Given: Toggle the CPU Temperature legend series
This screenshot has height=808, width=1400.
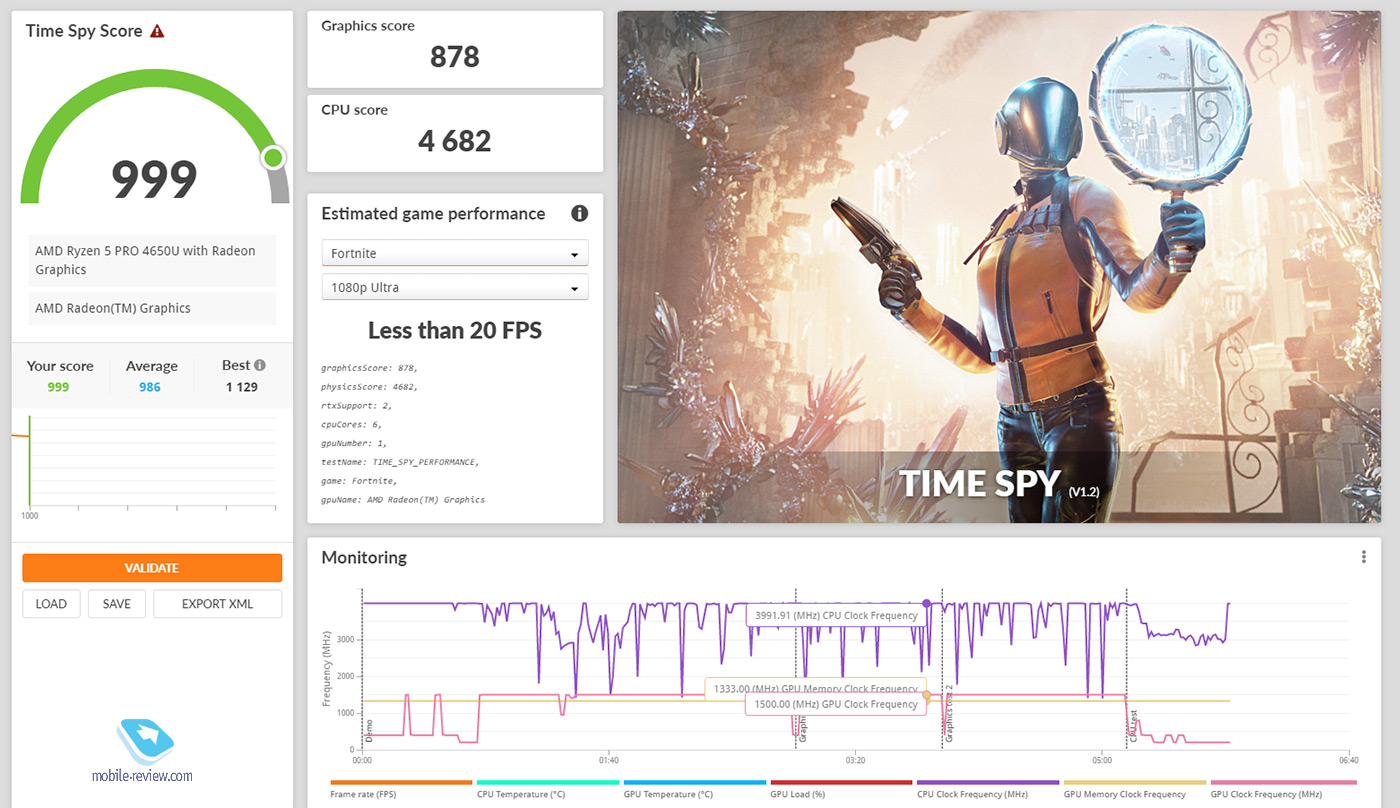Looking at the screenshot, I should pyautogui.click(x=547, y=788).
